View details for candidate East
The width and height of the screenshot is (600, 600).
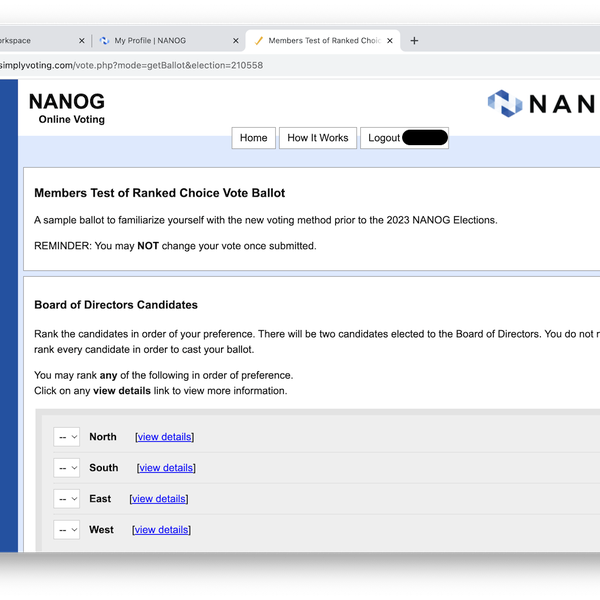coord(159,499)
